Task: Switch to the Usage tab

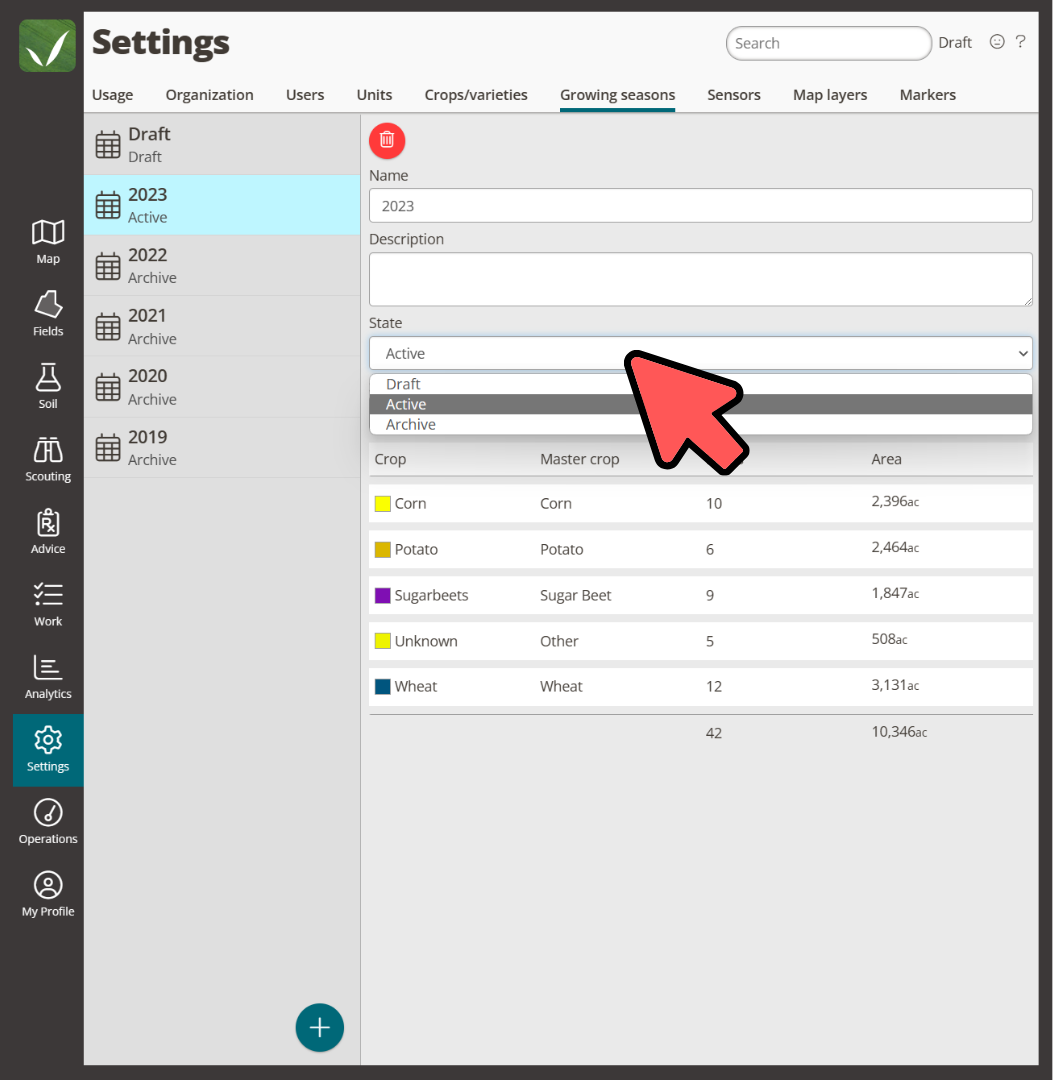Action: point(112,95)
